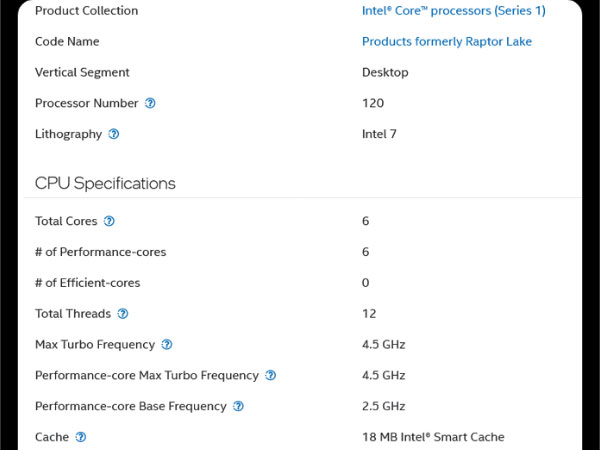Image resolution: width=600 pixels, height=450 pixels.
Task: Open the Cache help icon
Action: coord(80,437)
